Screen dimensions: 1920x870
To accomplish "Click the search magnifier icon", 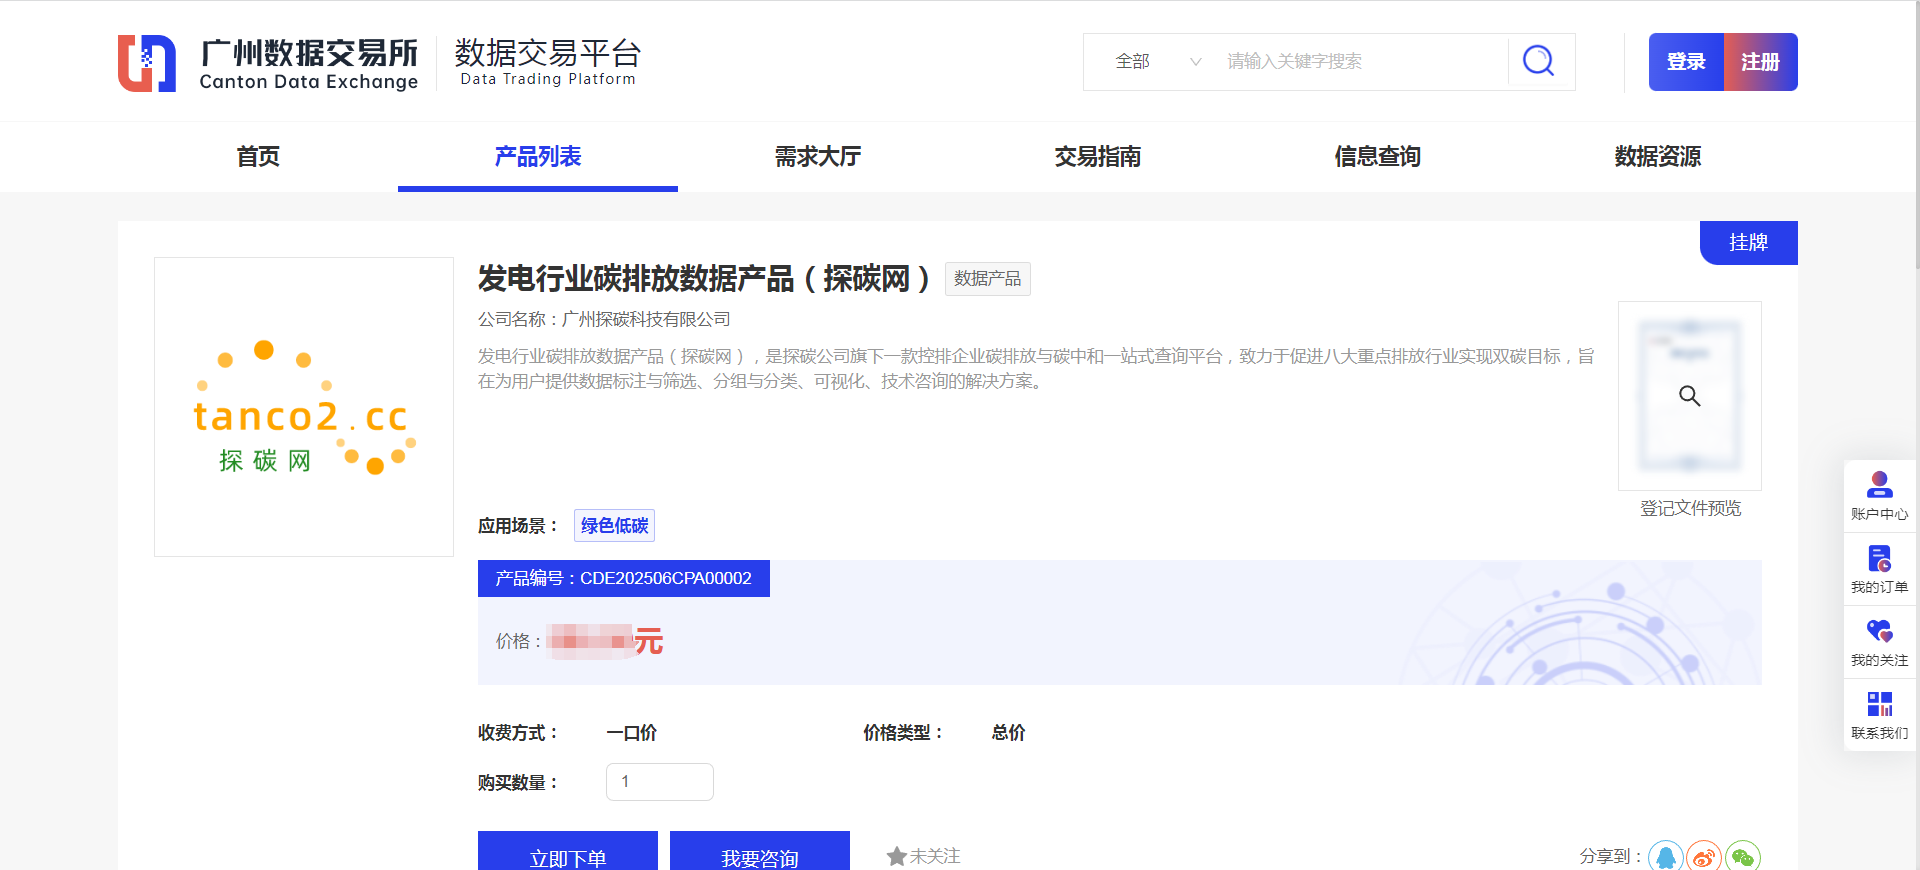I will click(x=1538, y=62).
